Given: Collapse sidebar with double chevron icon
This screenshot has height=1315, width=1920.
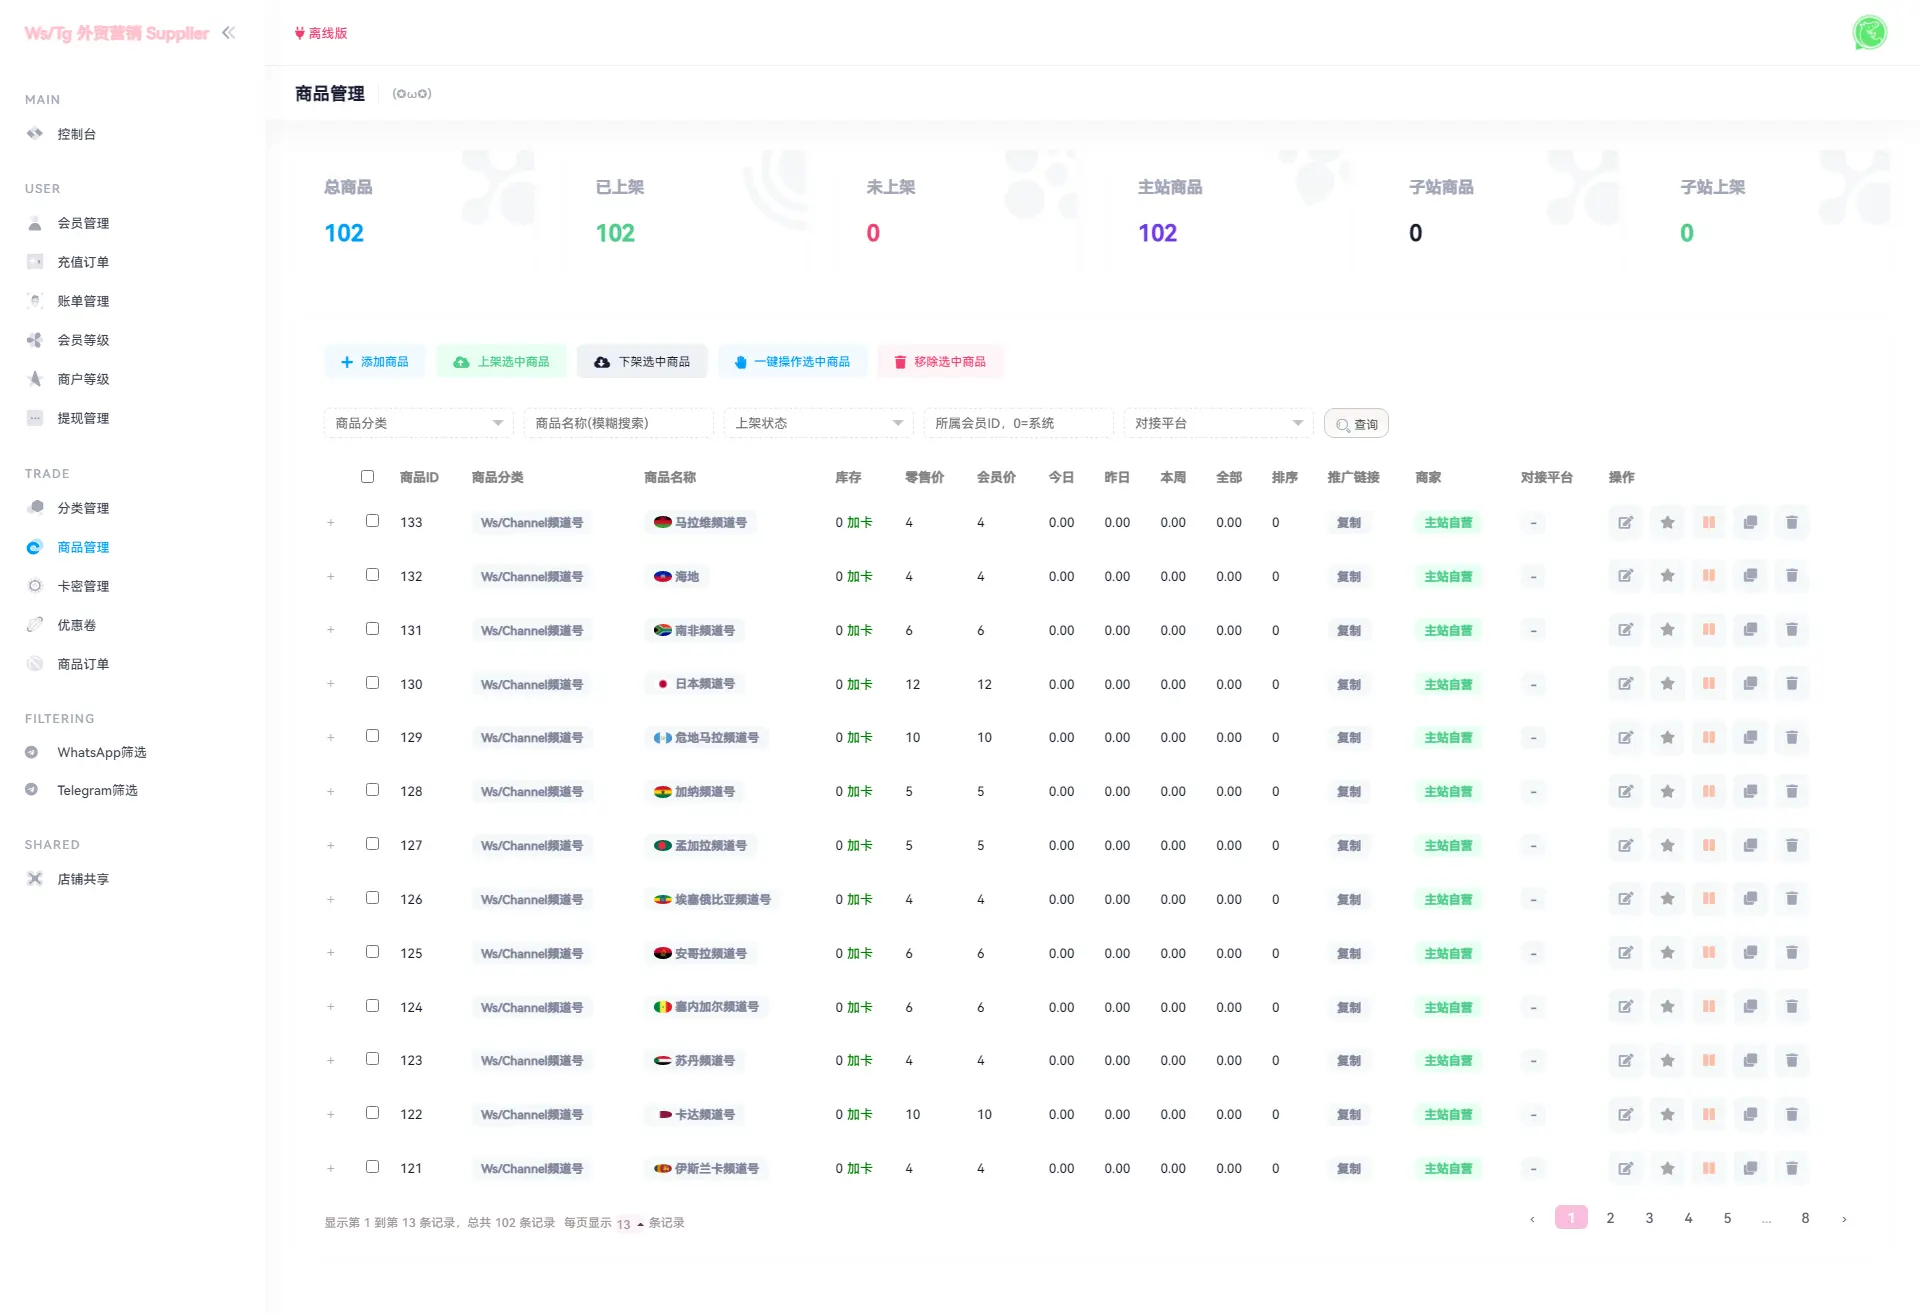Looking at the screenshot, I should tap(229, 33).
